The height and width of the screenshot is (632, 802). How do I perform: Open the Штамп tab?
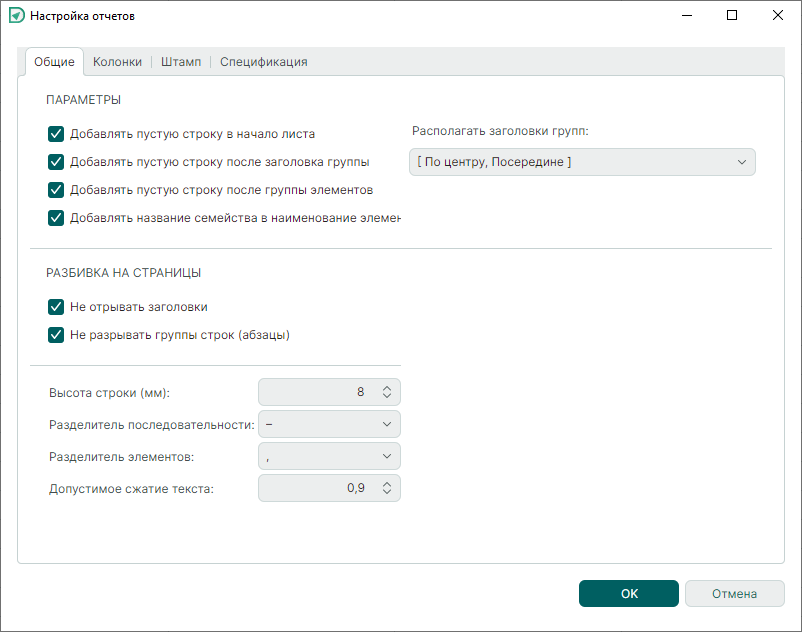(181, 62)
